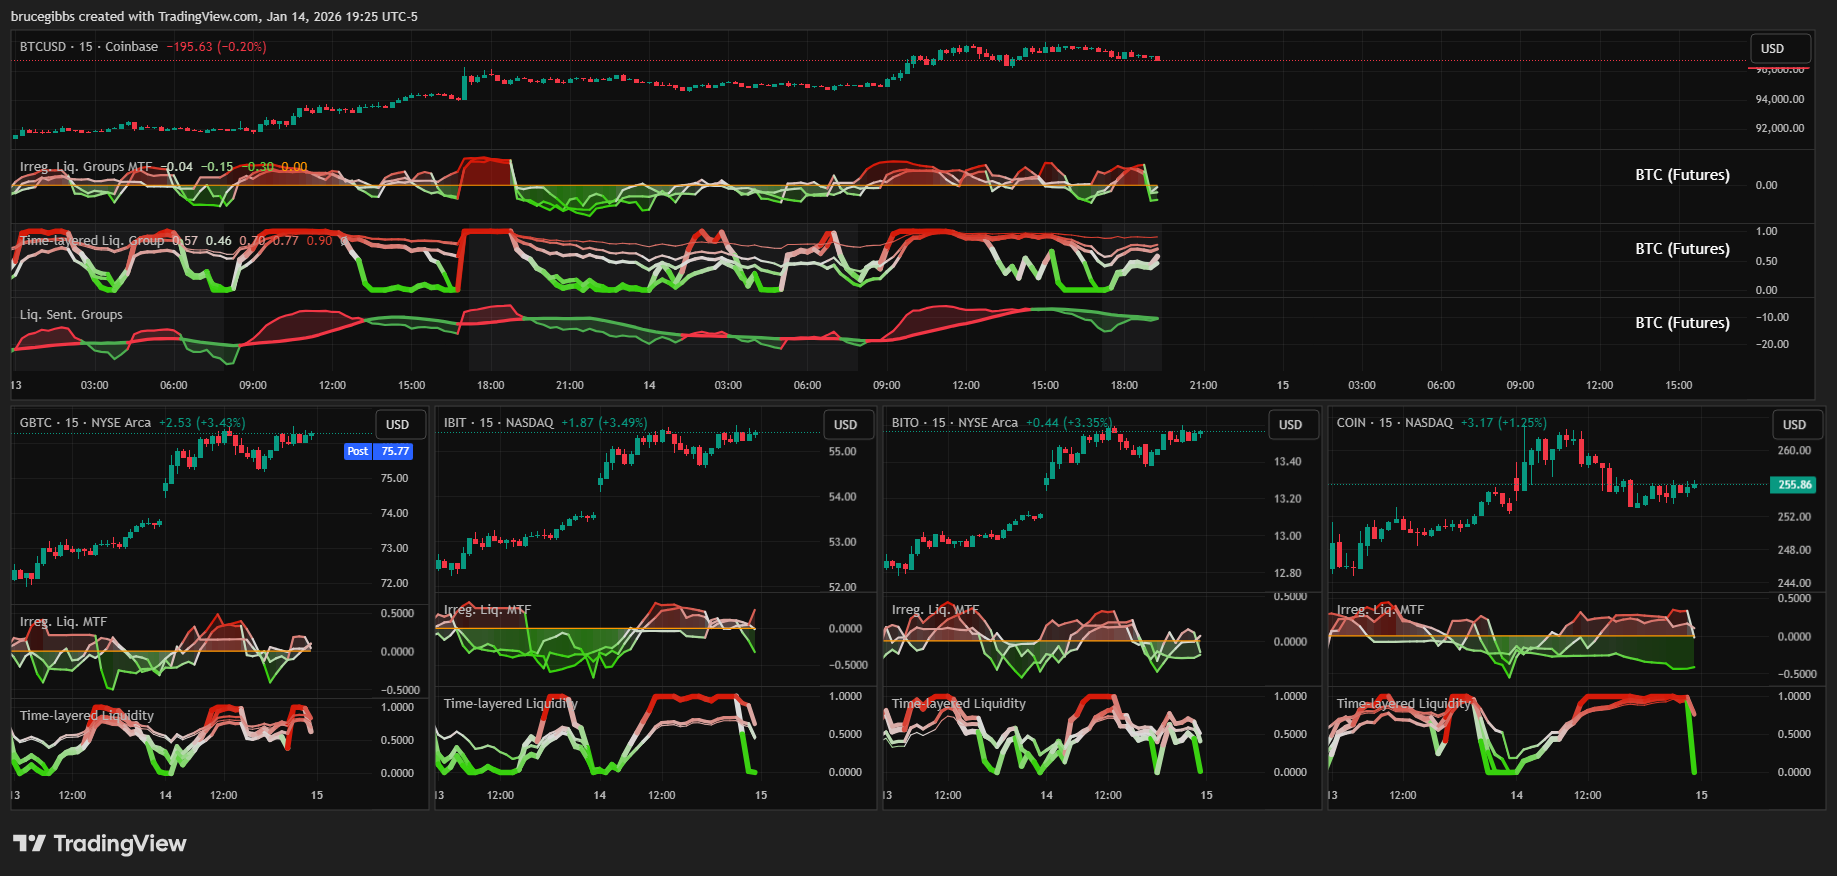Select the BTCUSD Coinbase symbol title
This screenshot has height=876, width=1837.
tap(88, 47)
